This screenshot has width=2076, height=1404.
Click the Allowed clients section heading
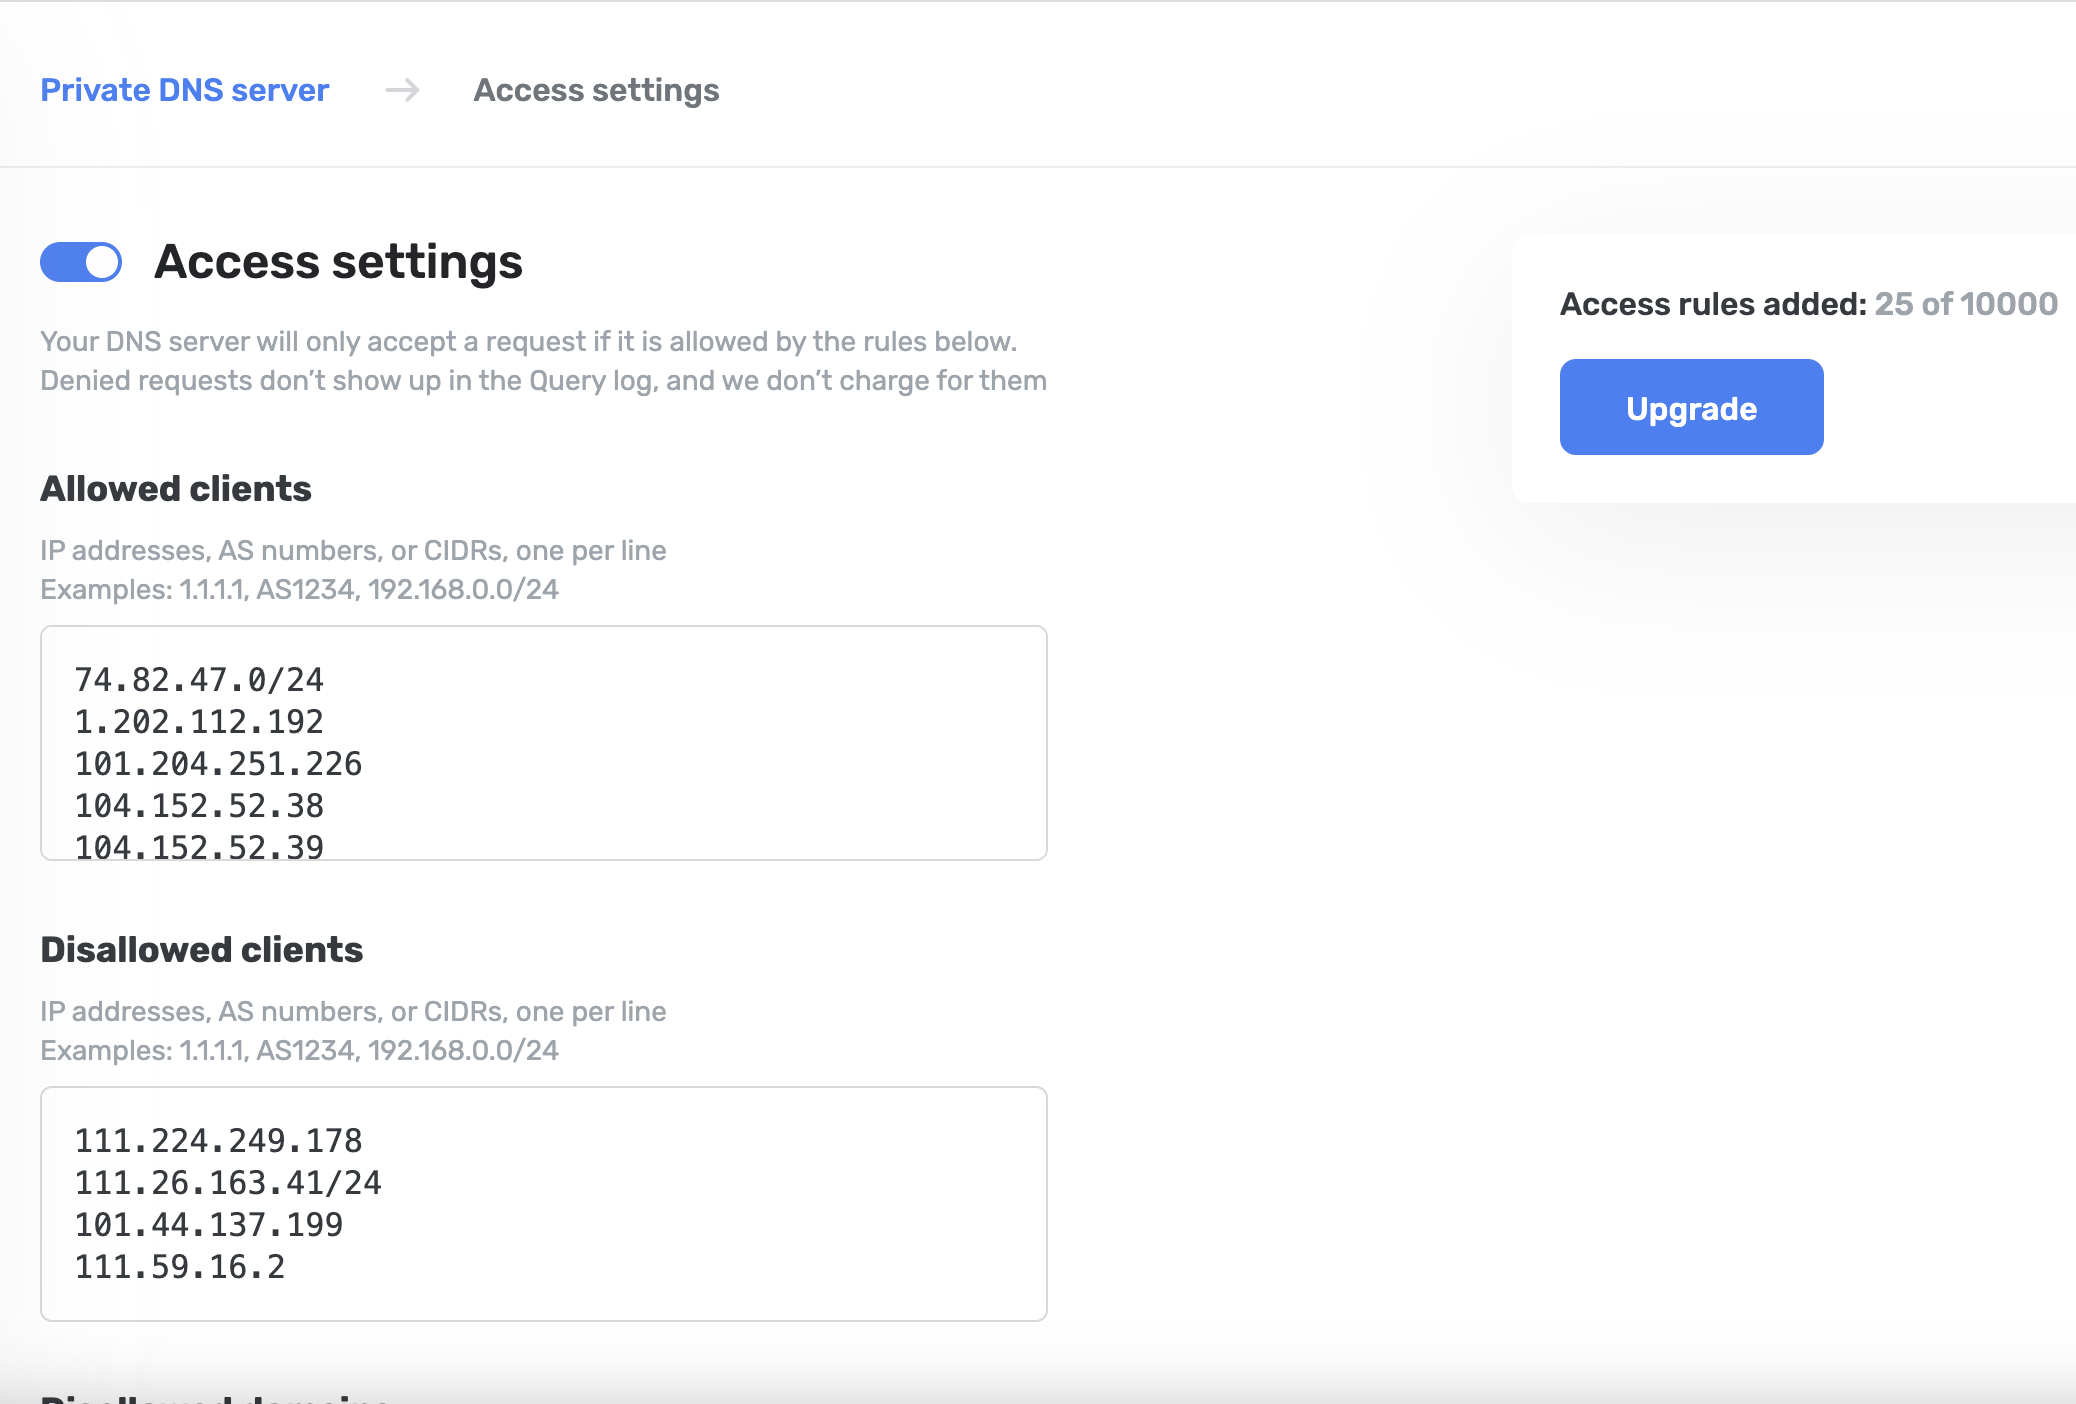click(x=175, y=489)
